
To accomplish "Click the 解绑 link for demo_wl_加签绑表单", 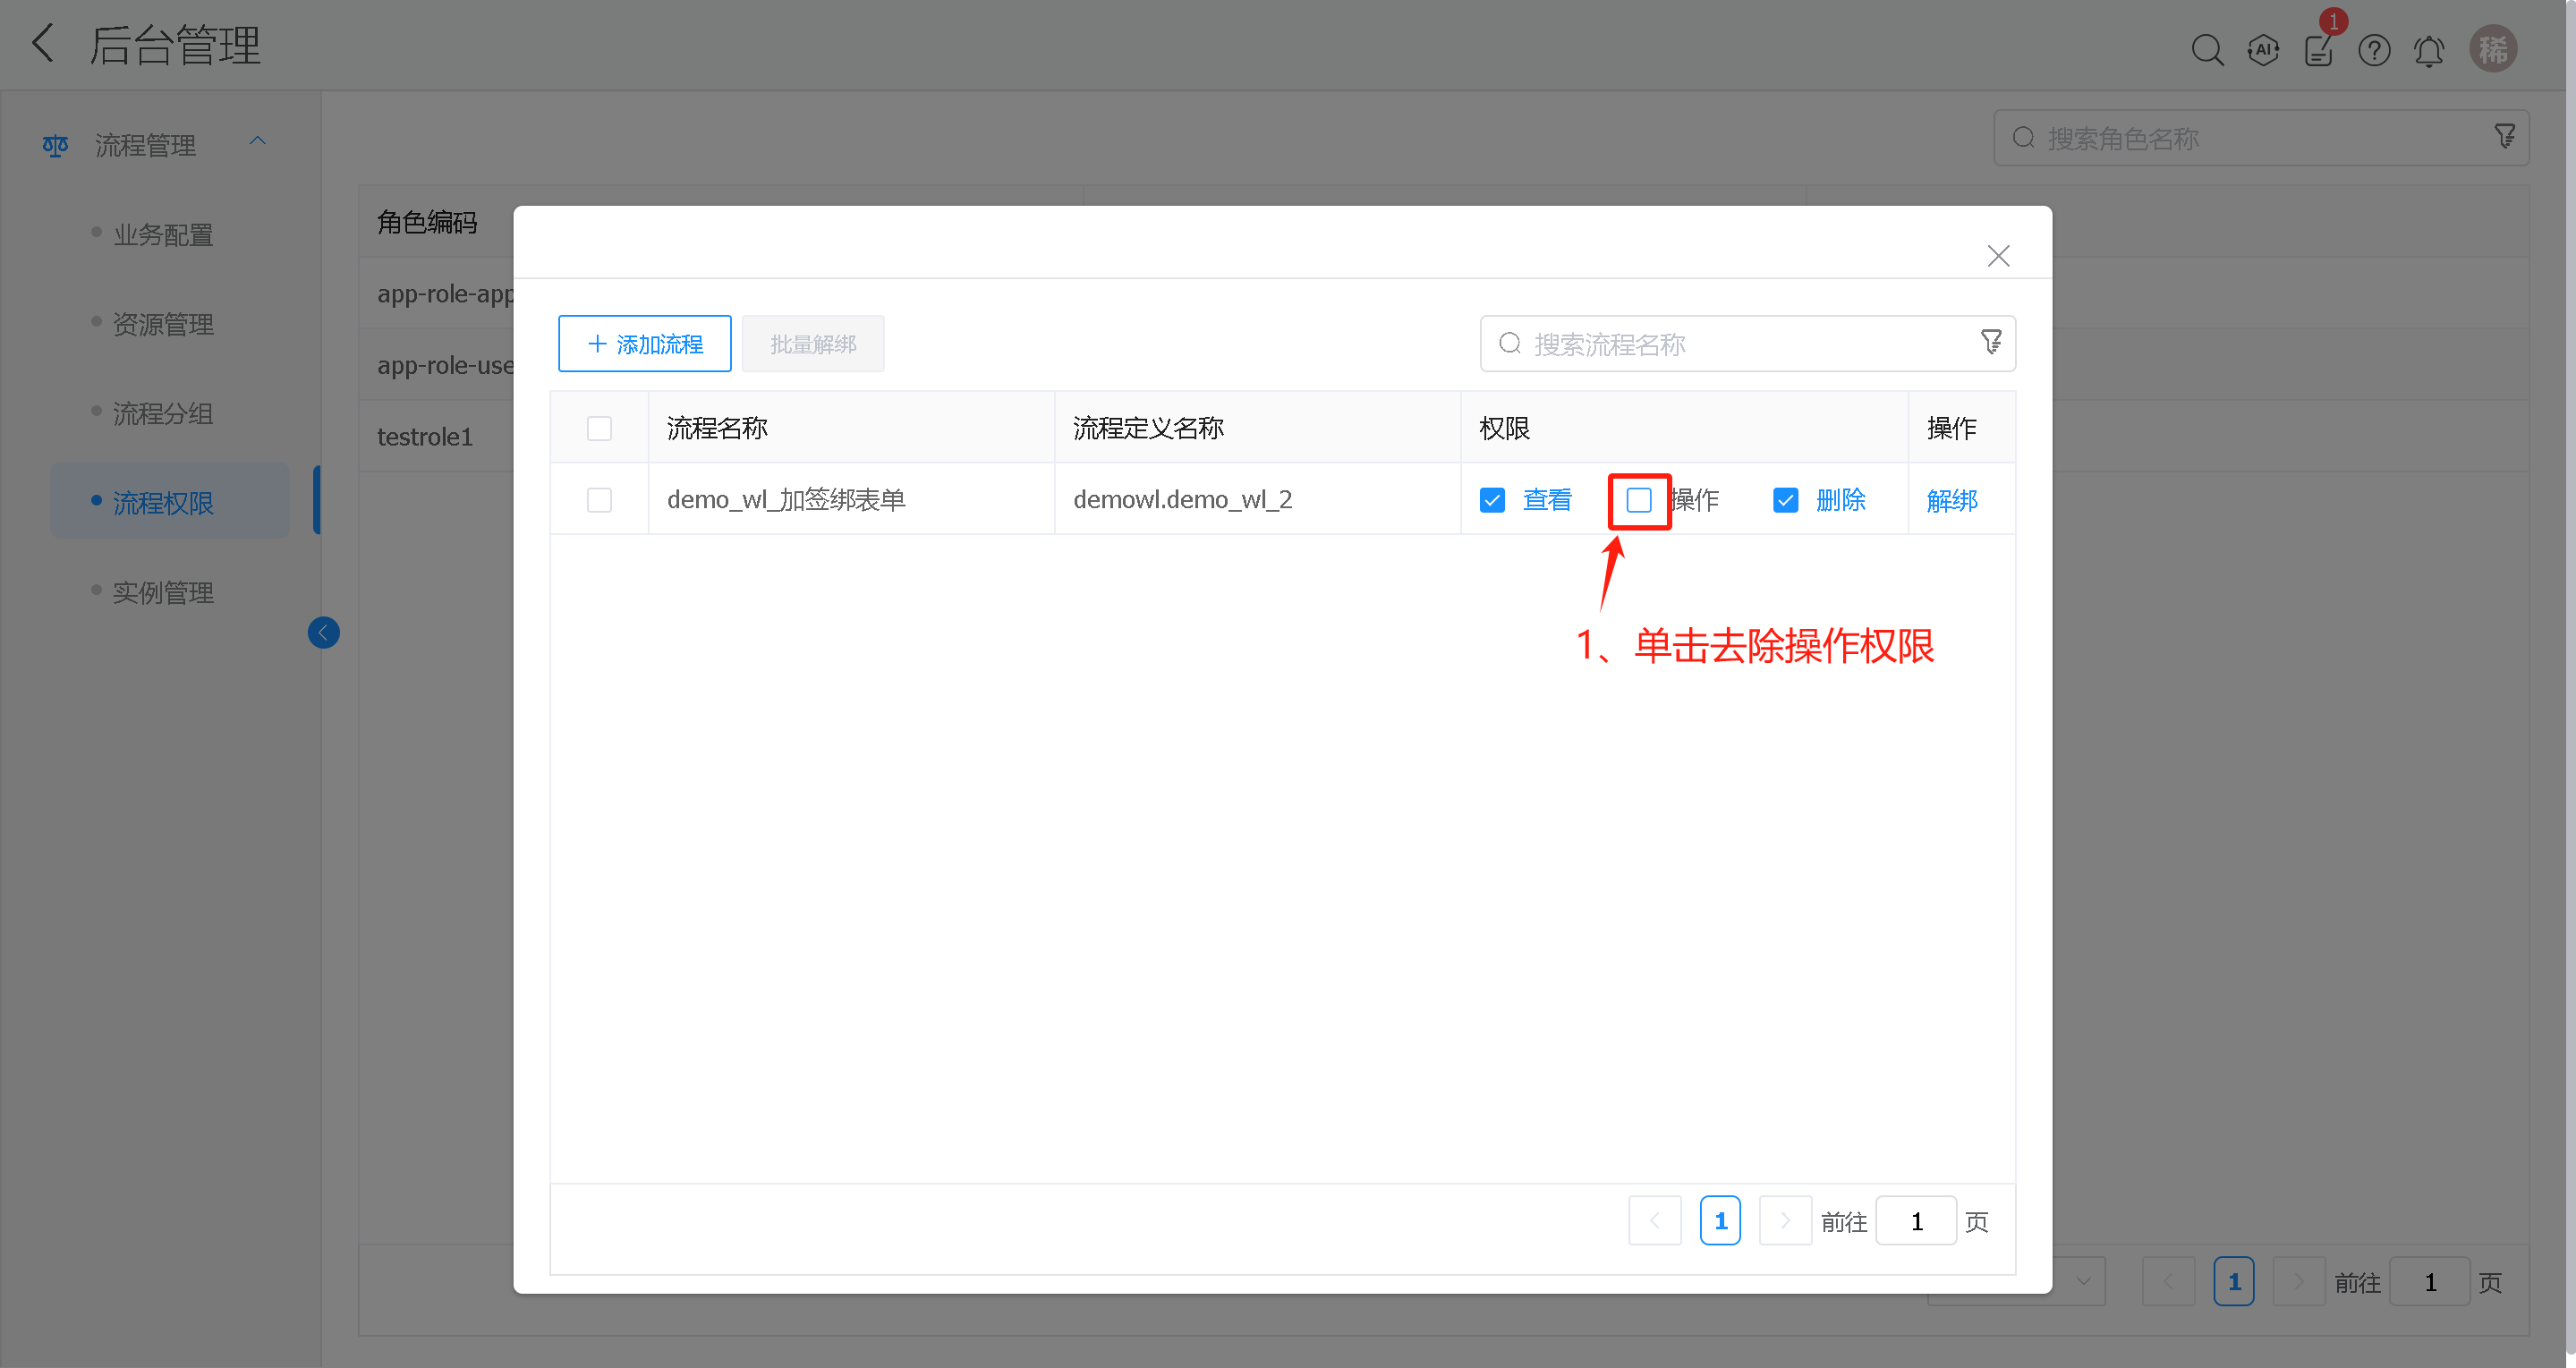I will [1952, 499].
